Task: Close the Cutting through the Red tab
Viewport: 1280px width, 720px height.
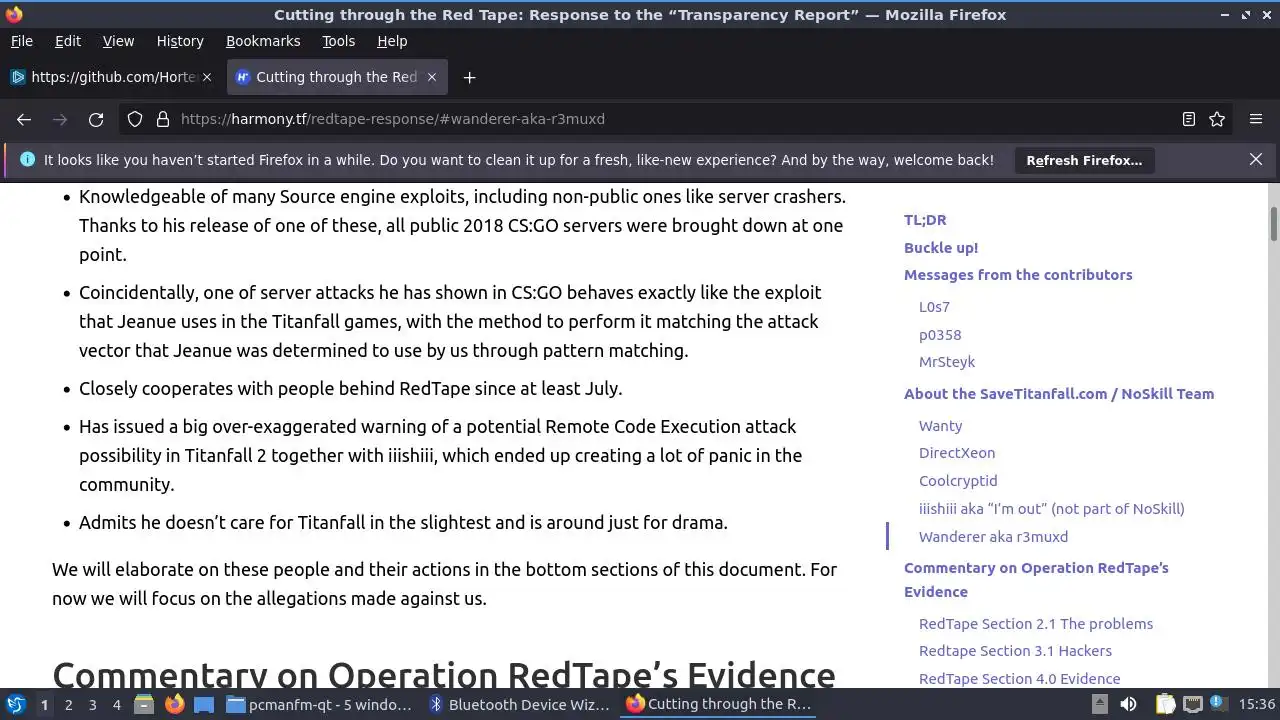Action: click(x=432, y=77)
